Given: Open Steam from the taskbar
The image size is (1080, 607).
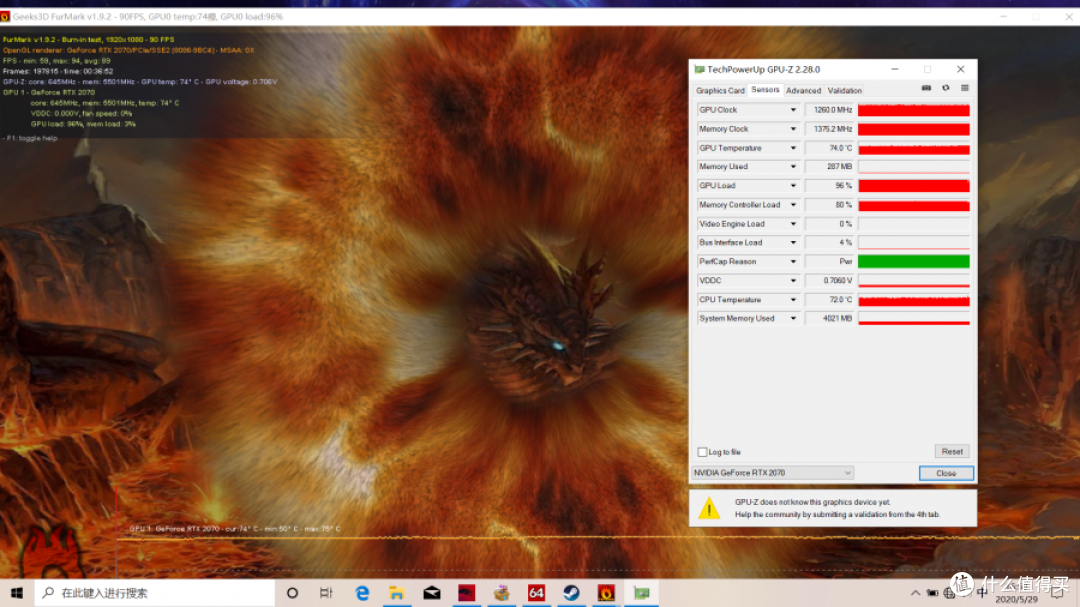Looking at the screenshot, I should click(571, 593).
